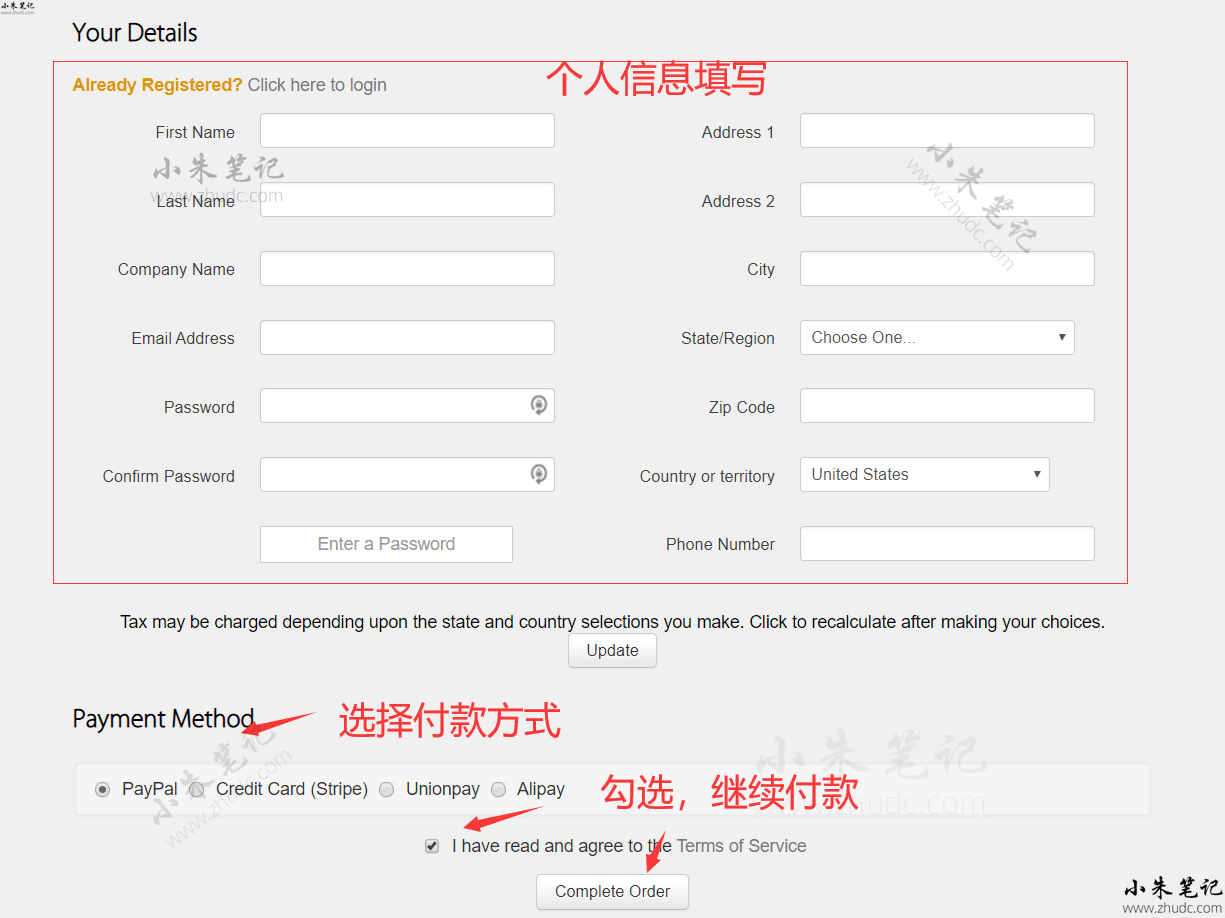1225x918 pixels.
Task: Click the Complete Order button
Action: click(612, 891)
